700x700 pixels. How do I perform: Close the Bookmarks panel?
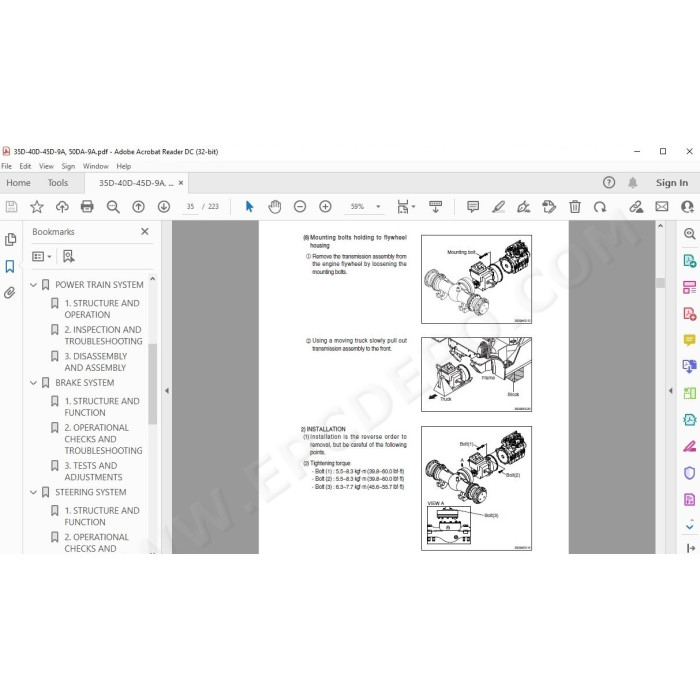pyautogui.click(x=145, y=232)
